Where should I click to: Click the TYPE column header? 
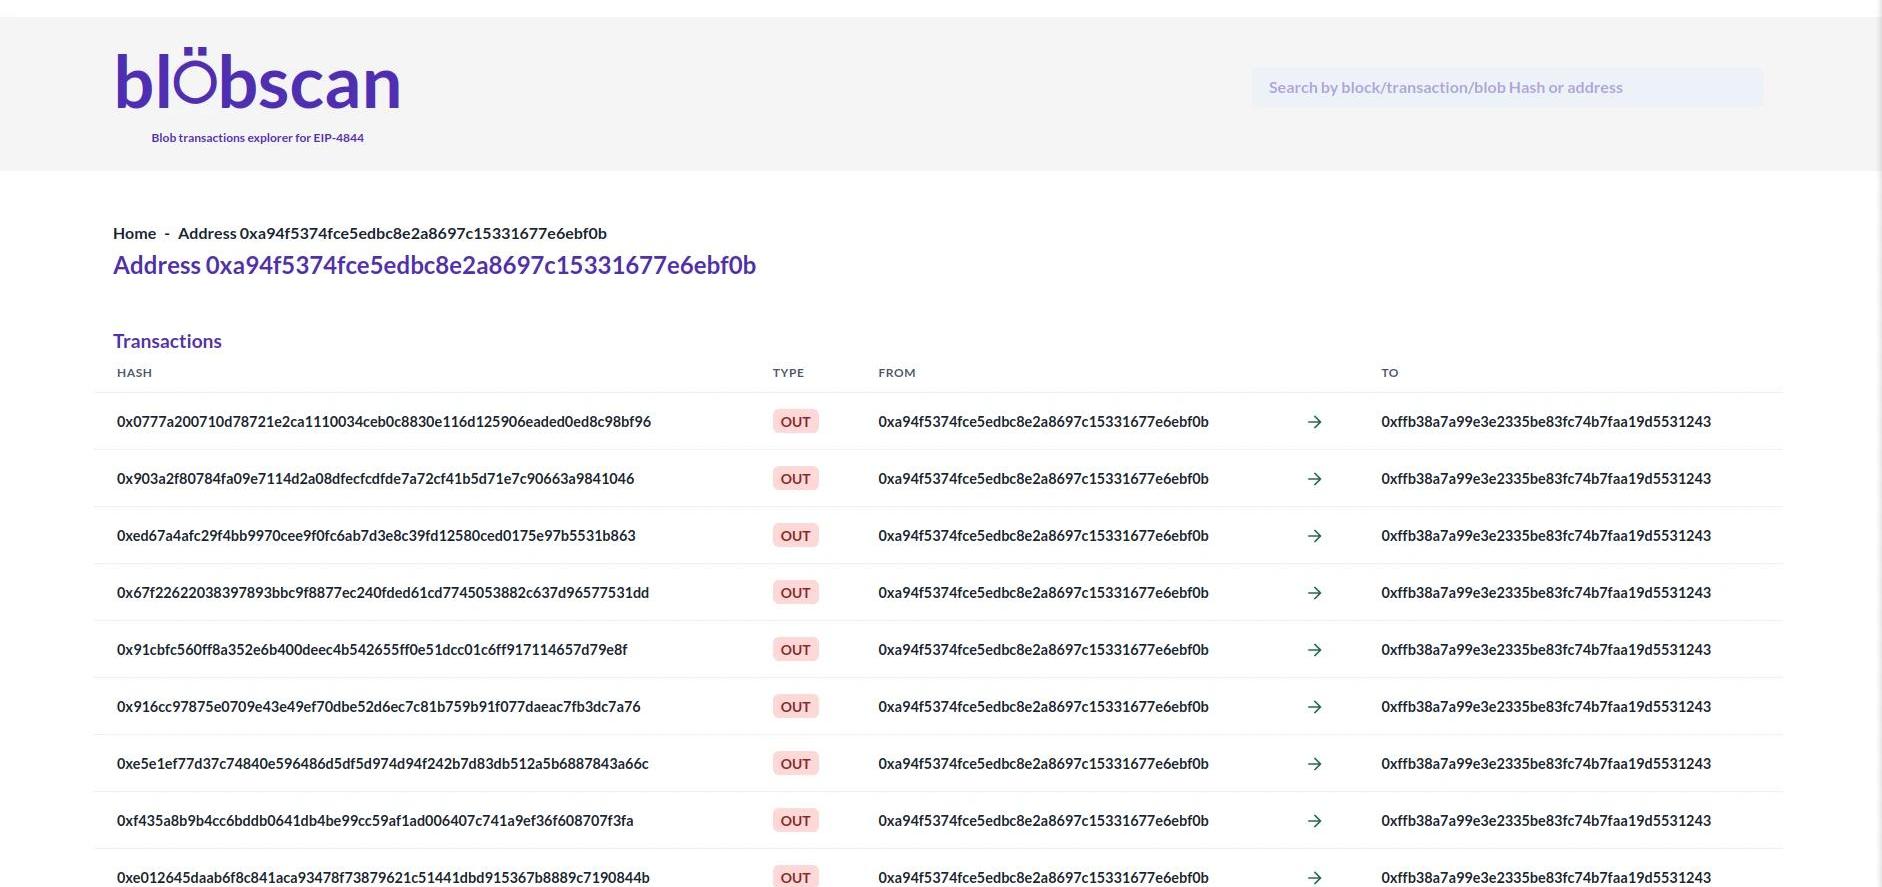(788, 373)
